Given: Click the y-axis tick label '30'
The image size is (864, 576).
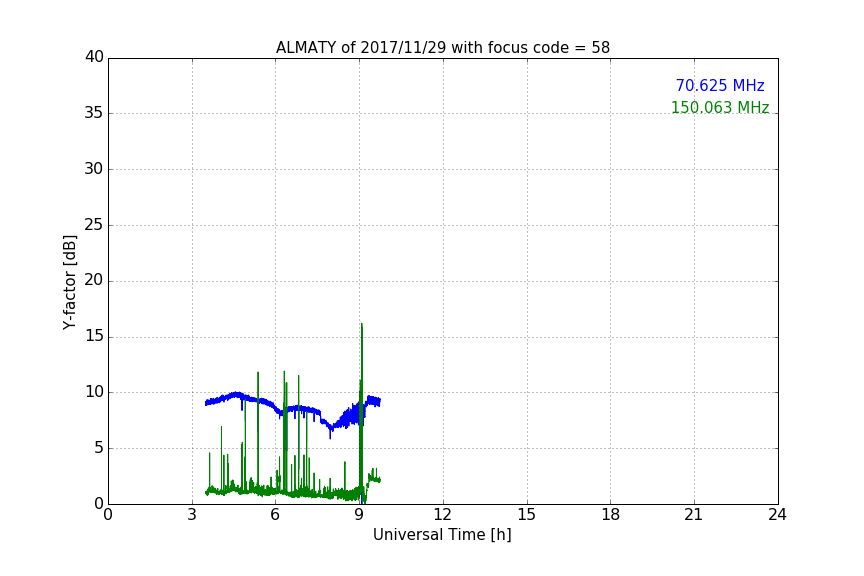Looking at the screenshot, I should (94, 169).
